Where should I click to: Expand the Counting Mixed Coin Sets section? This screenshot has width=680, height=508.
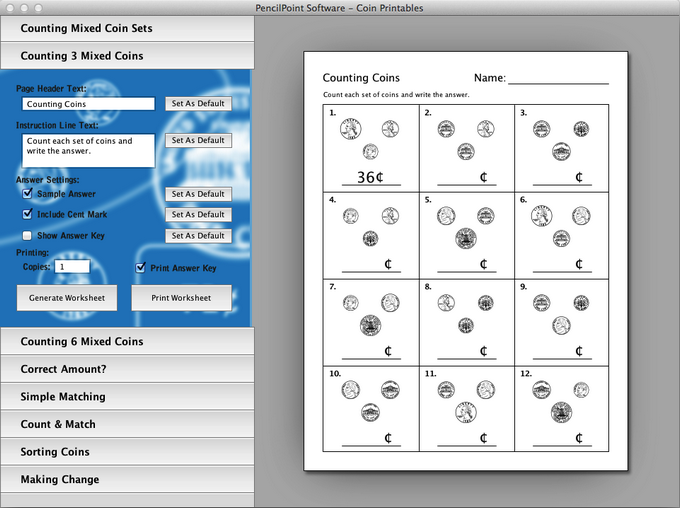pyautogui.click(x=127, y=28)
